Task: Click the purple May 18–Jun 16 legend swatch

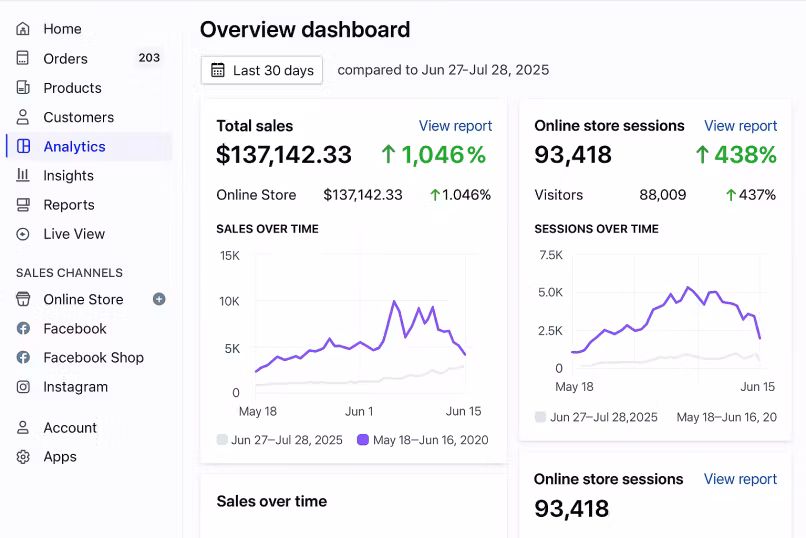Action: coord(363,439)
